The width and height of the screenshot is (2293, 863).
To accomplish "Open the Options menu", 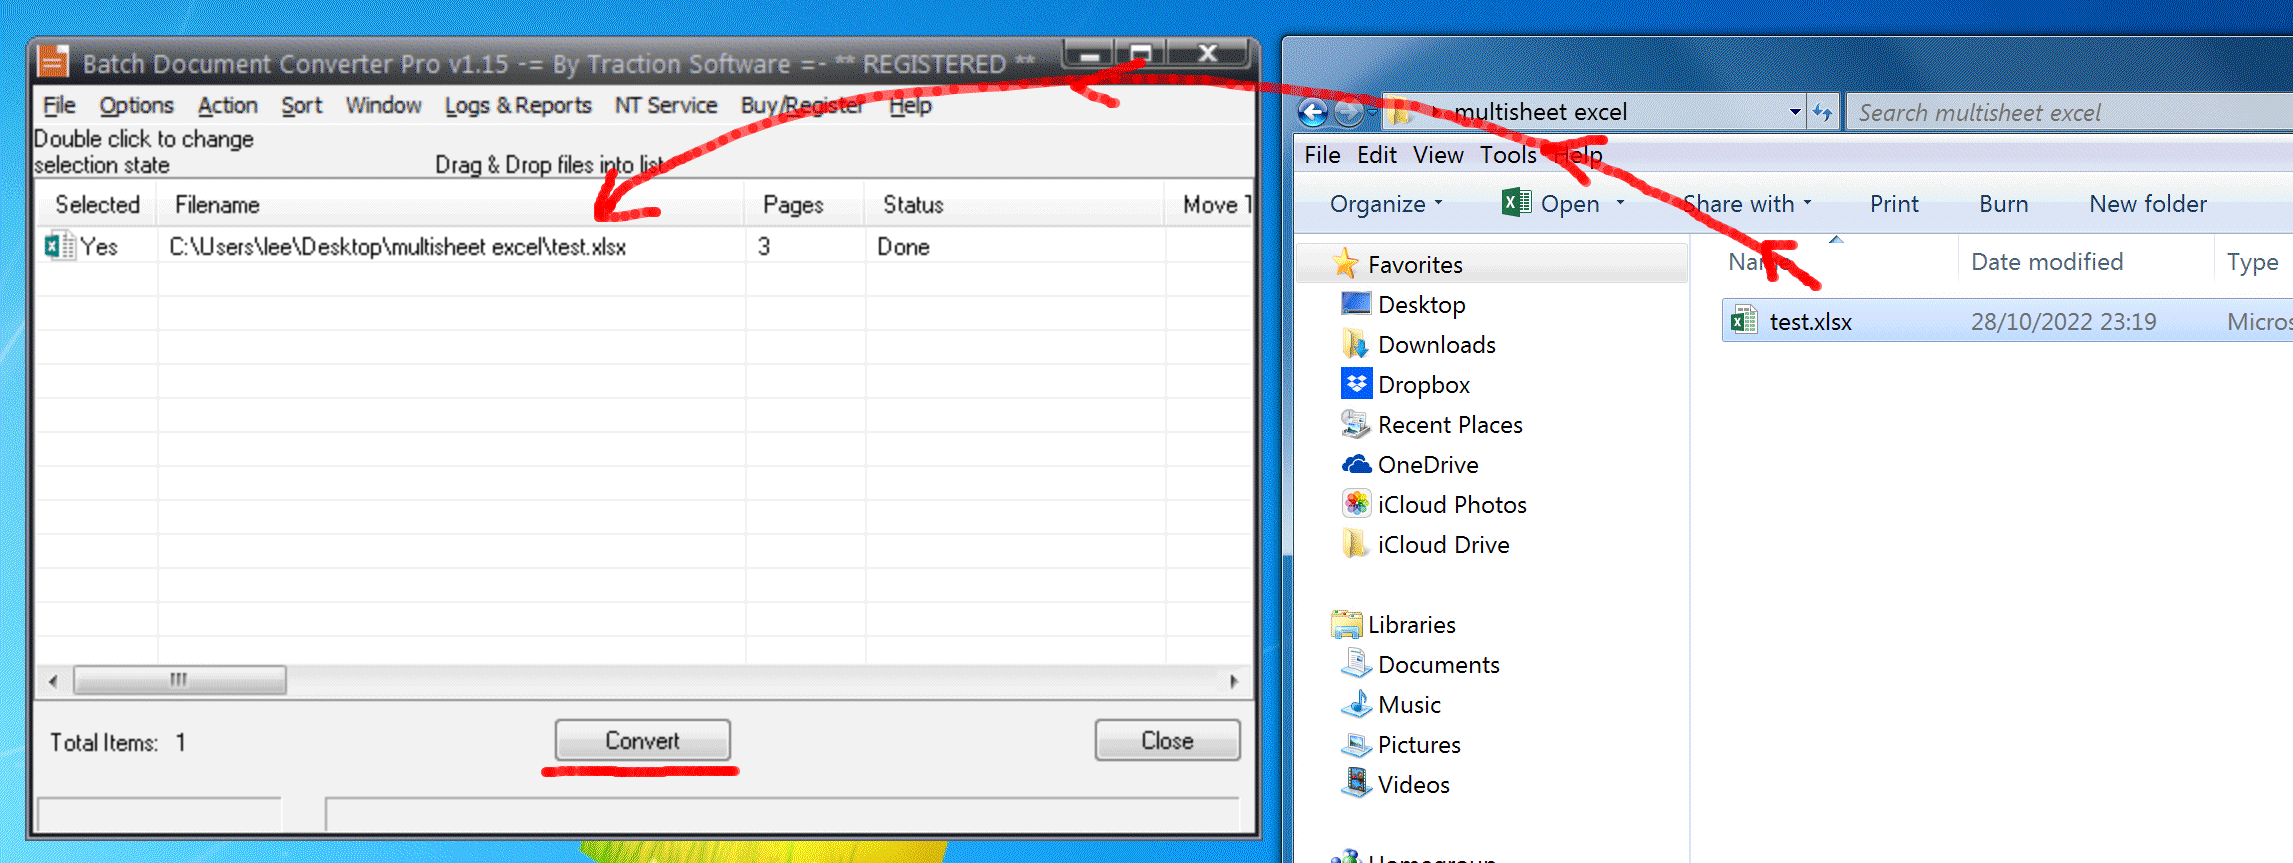I will tap(136, 105).
